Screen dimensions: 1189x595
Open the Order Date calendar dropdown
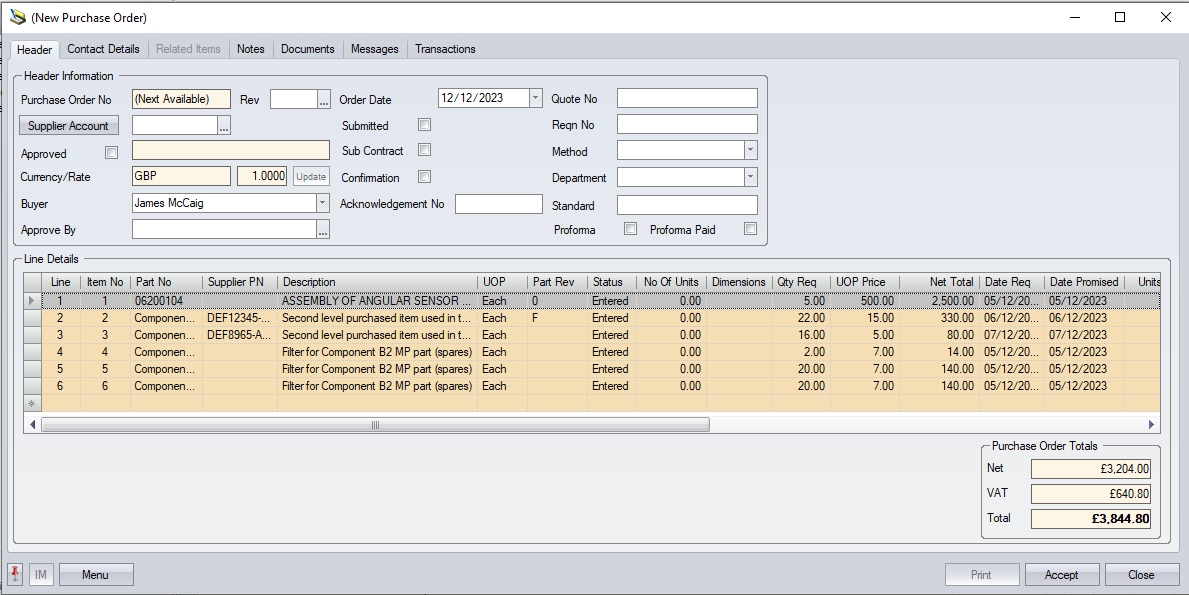535,98
